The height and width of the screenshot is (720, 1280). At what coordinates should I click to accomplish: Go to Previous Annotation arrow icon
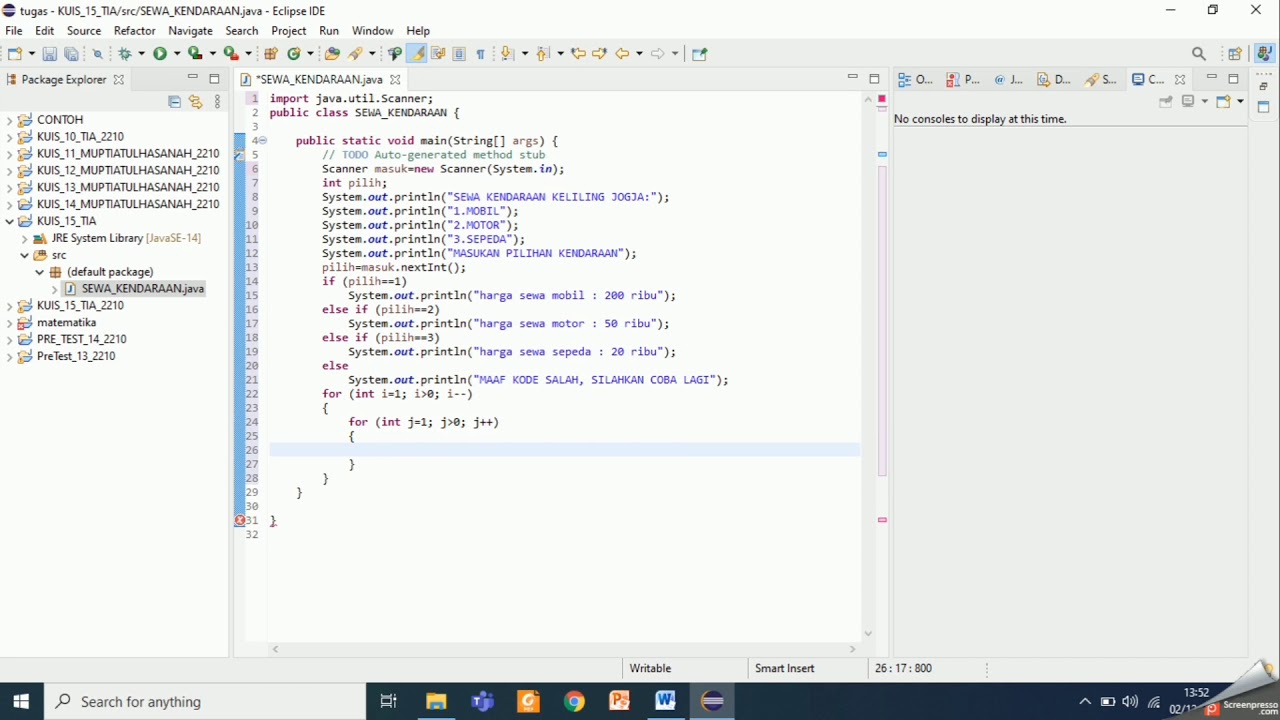pyautogui.click(x=542, y=54)
